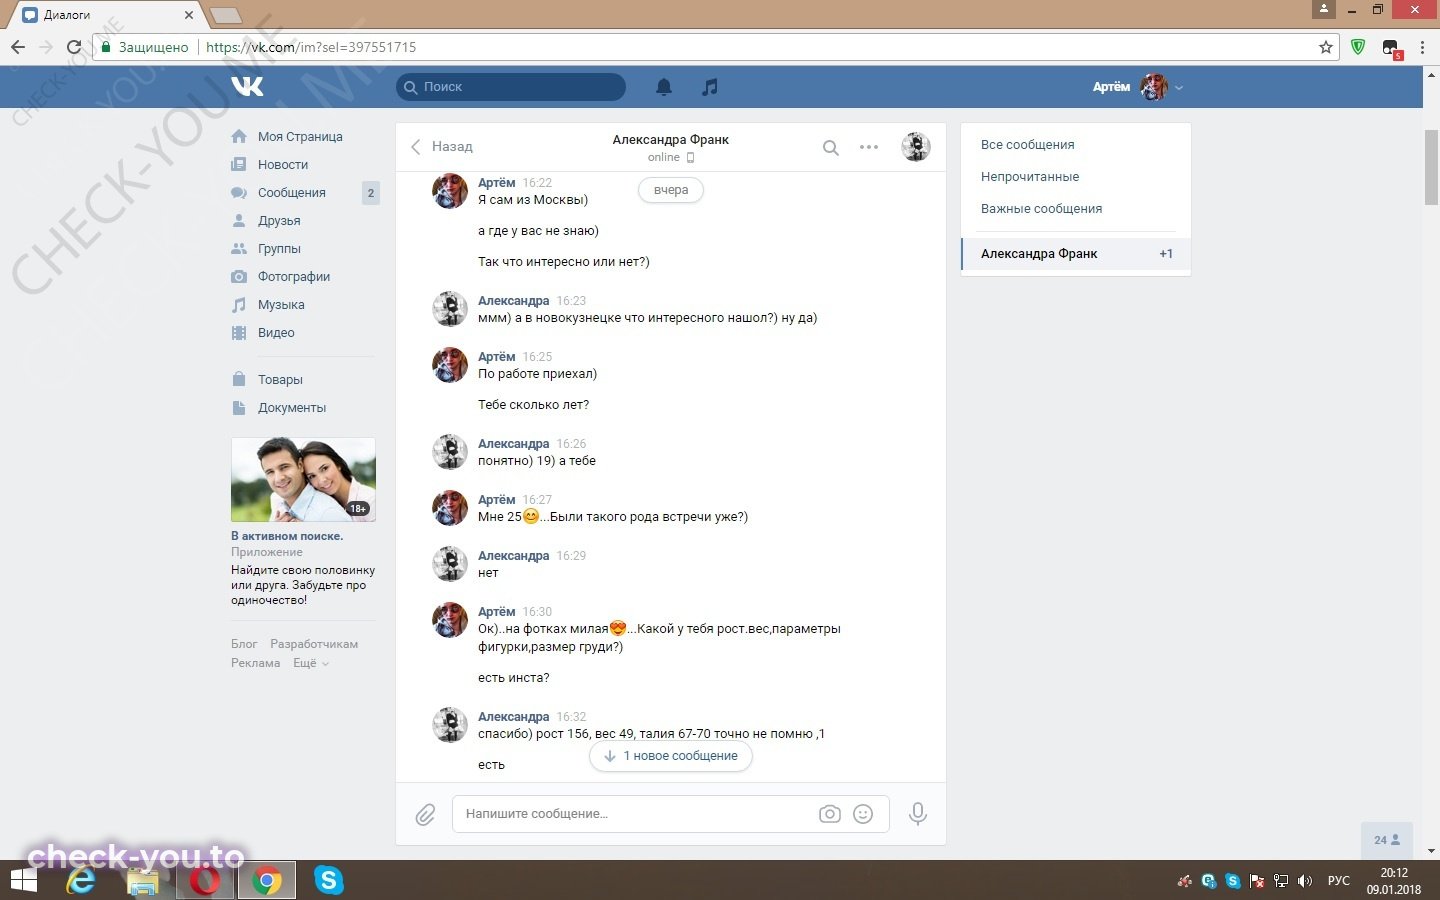Search within conversation using magnifier icon
The width and height of the screenshot is (1440, 900).
pyautogui.click(x=830, y=148)
